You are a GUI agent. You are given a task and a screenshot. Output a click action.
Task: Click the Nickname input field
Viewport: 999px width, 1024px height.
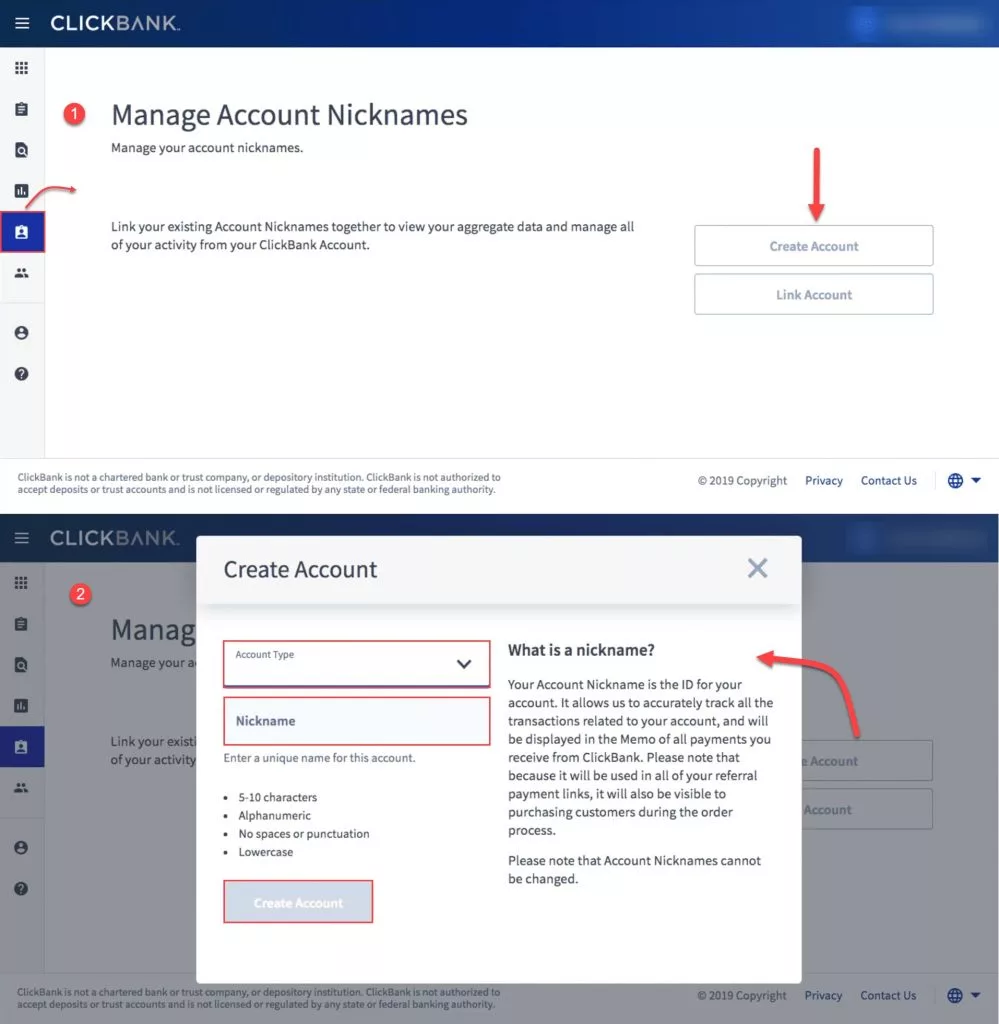(x=357, y=721)
